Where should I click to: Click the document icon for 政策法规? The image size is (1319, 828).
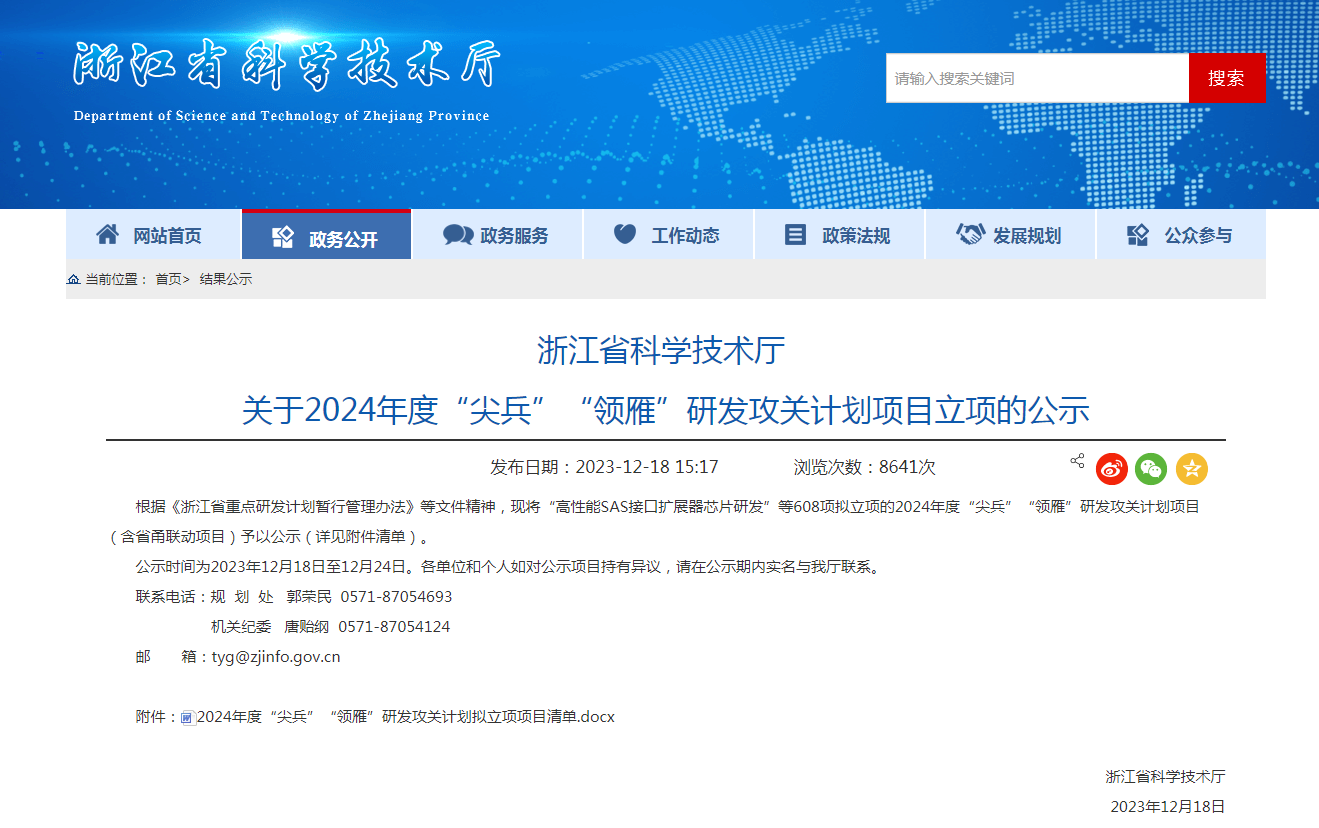tap(795, 235)
